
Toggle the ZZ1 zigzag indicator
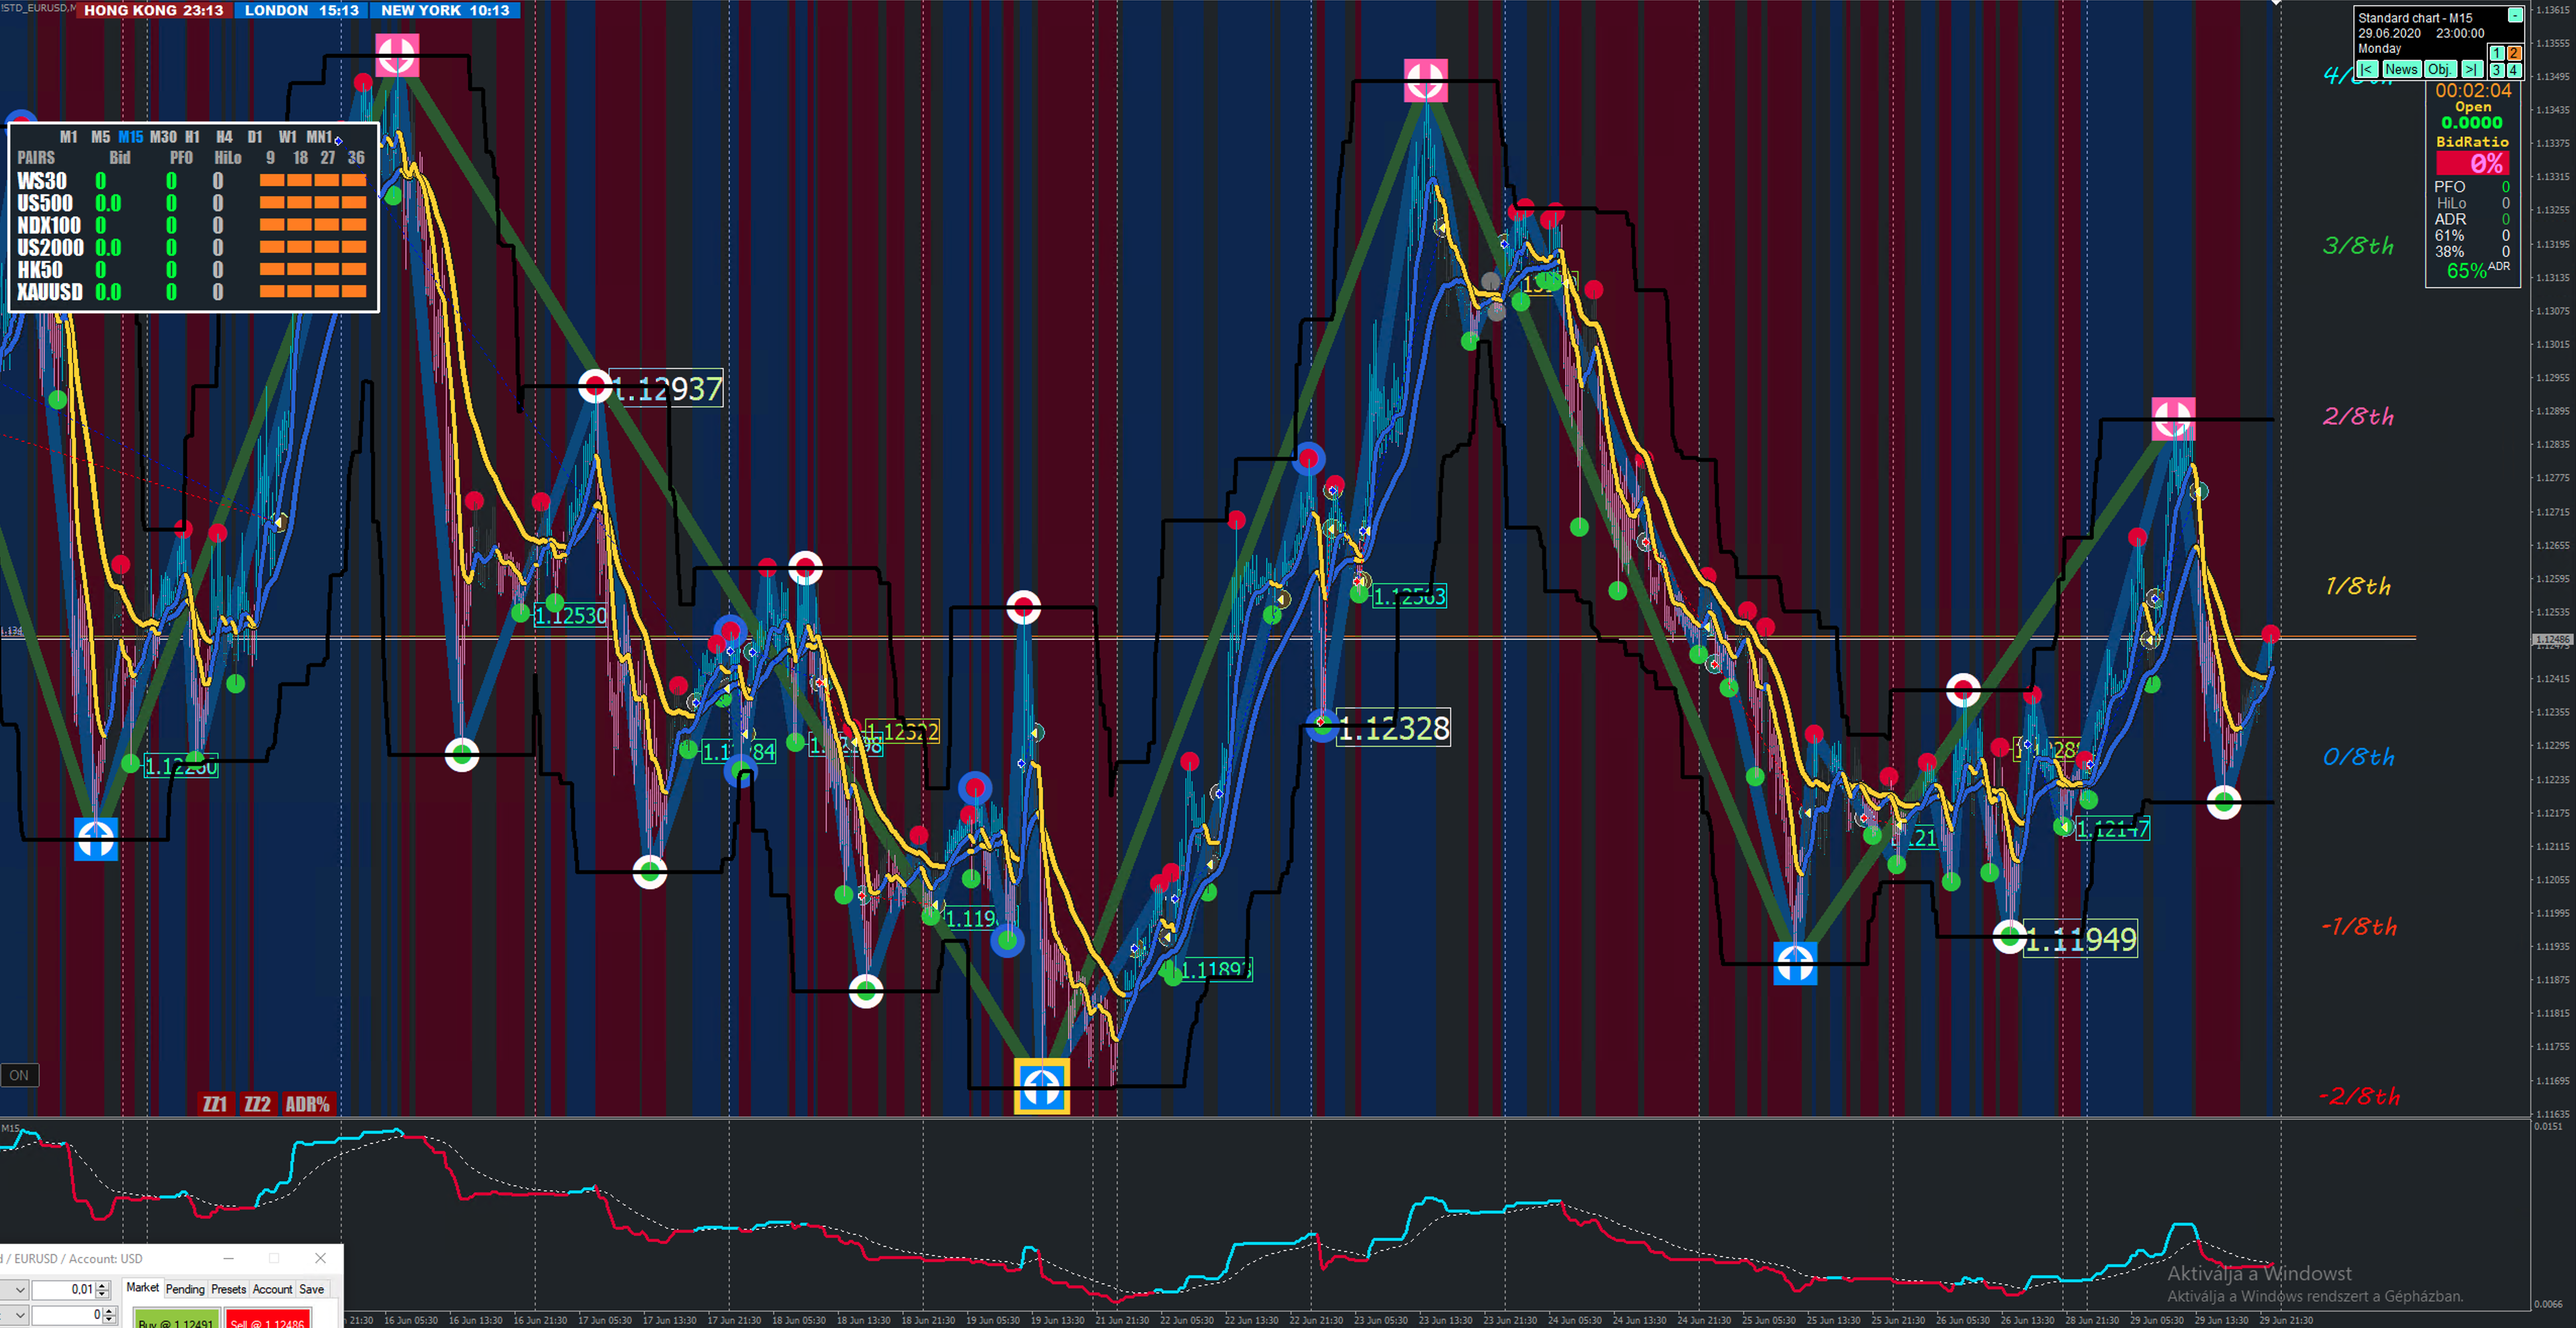(215, 1104)
